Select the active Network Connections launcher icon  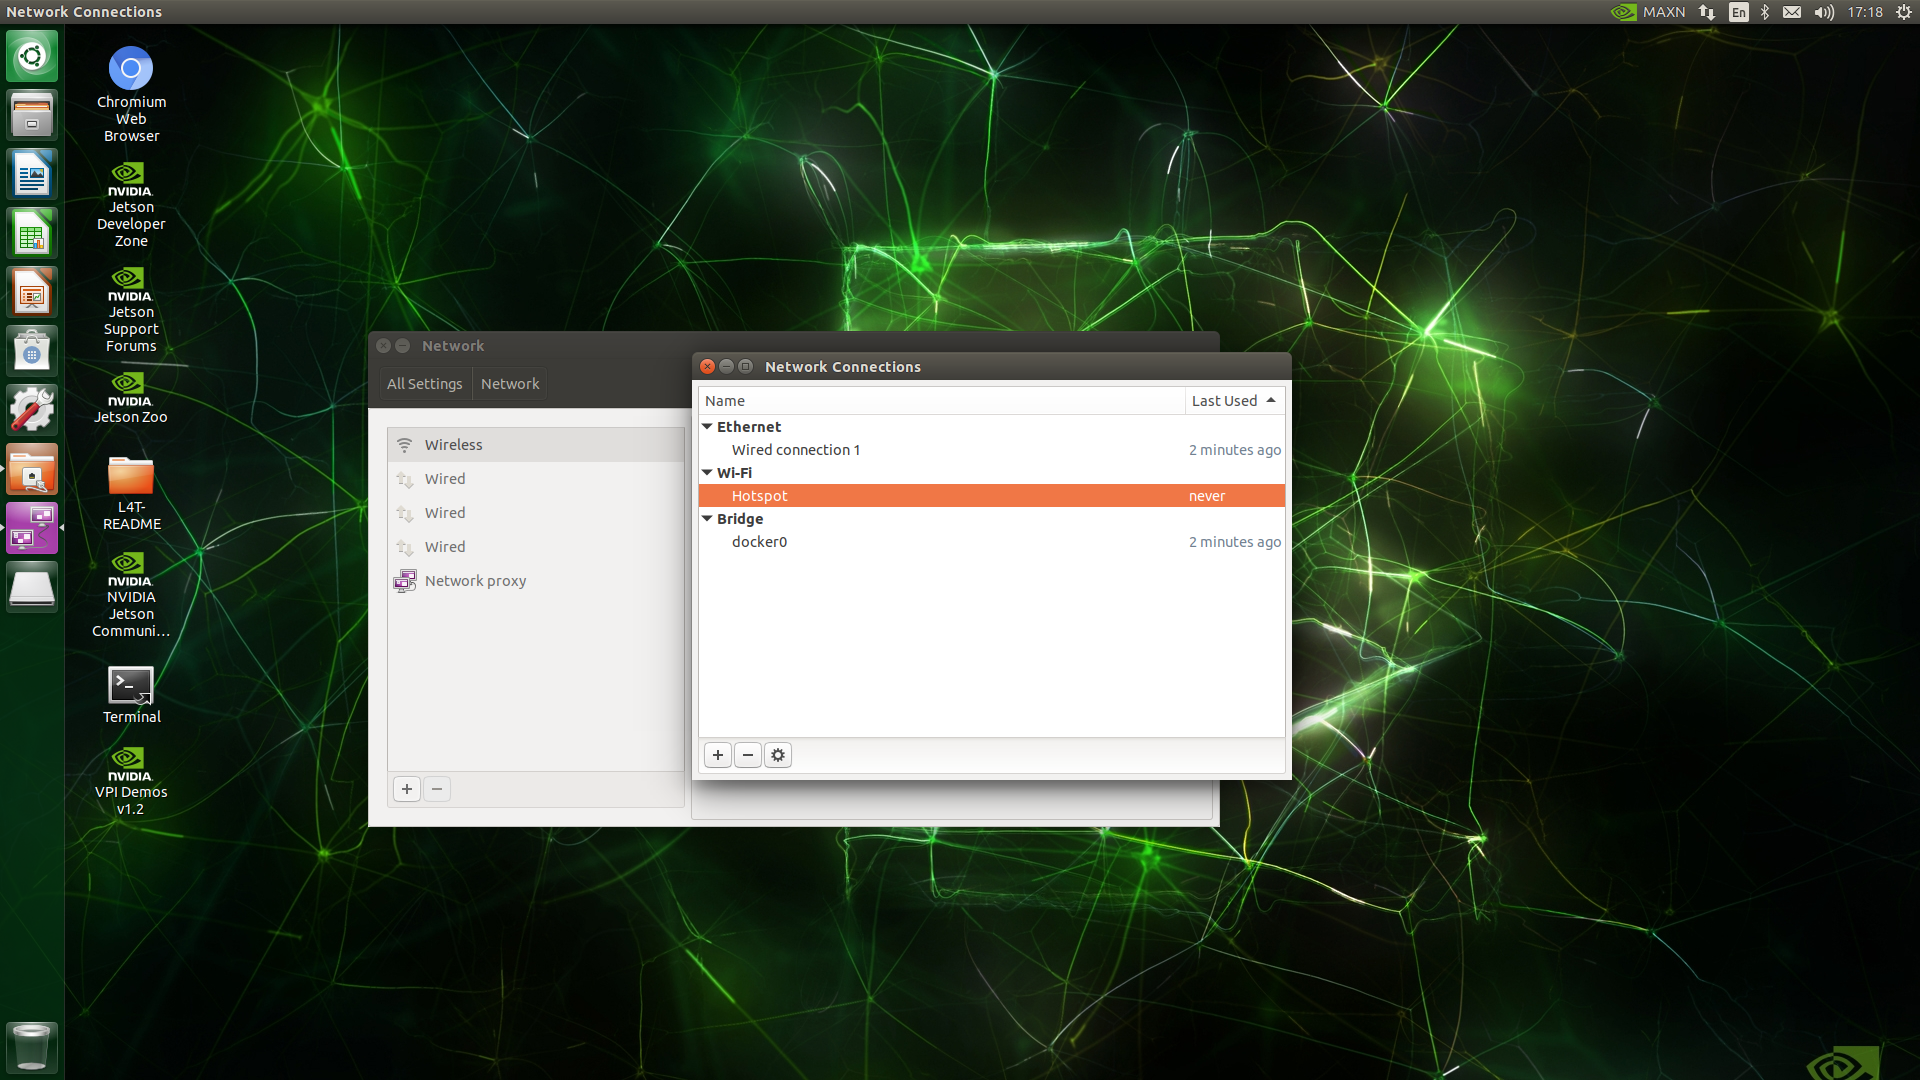[x=32, y=528]
